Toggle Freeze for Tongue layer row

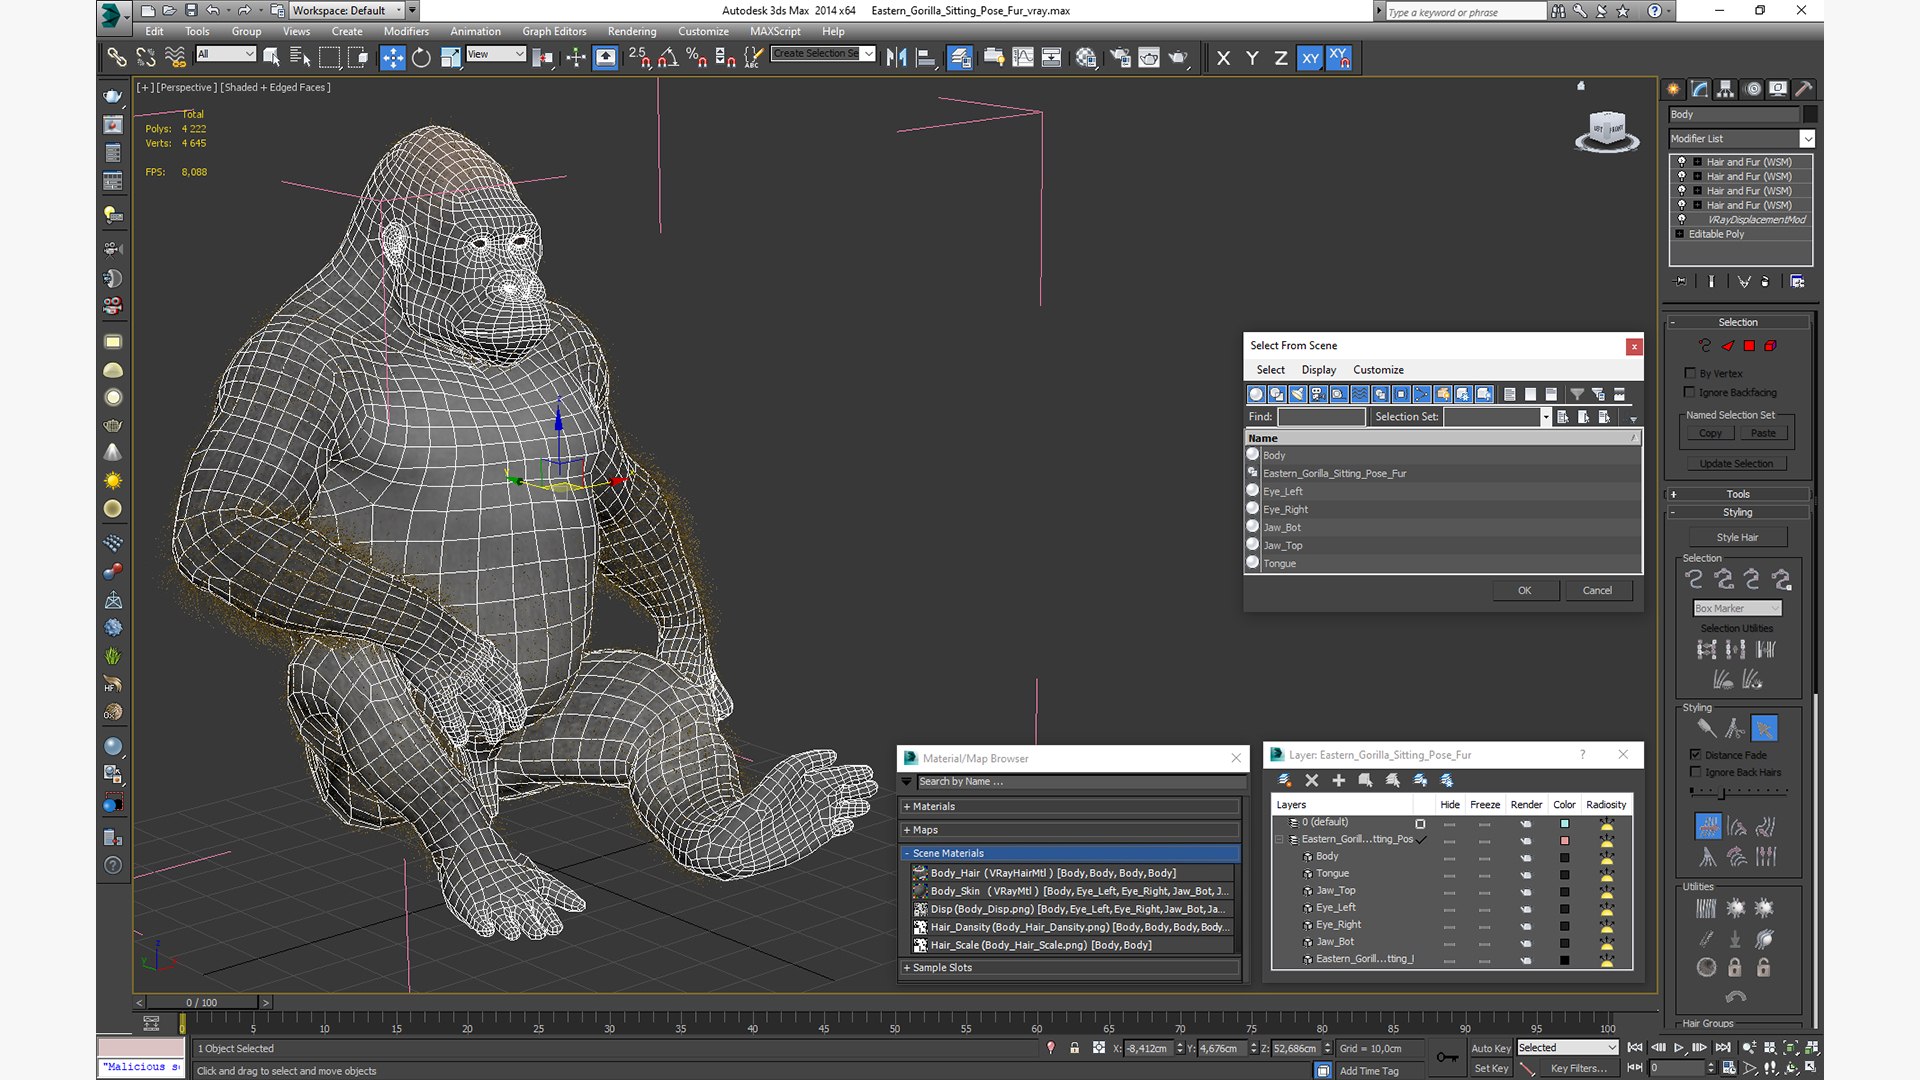pyautogui.click(x=1484, y=874)
